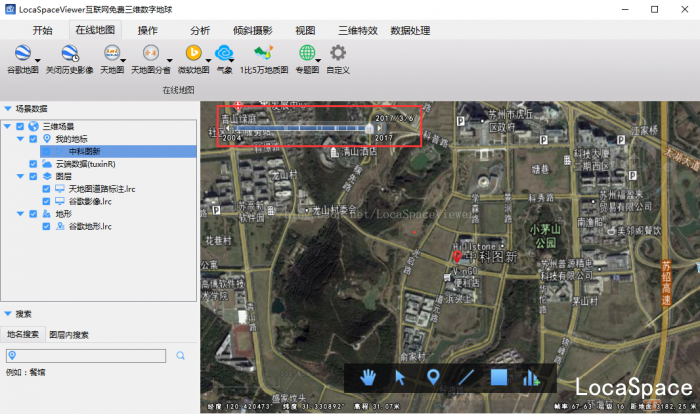
Task: Click the 谷歌影像.lrc tree label
Action: point(90,201)
